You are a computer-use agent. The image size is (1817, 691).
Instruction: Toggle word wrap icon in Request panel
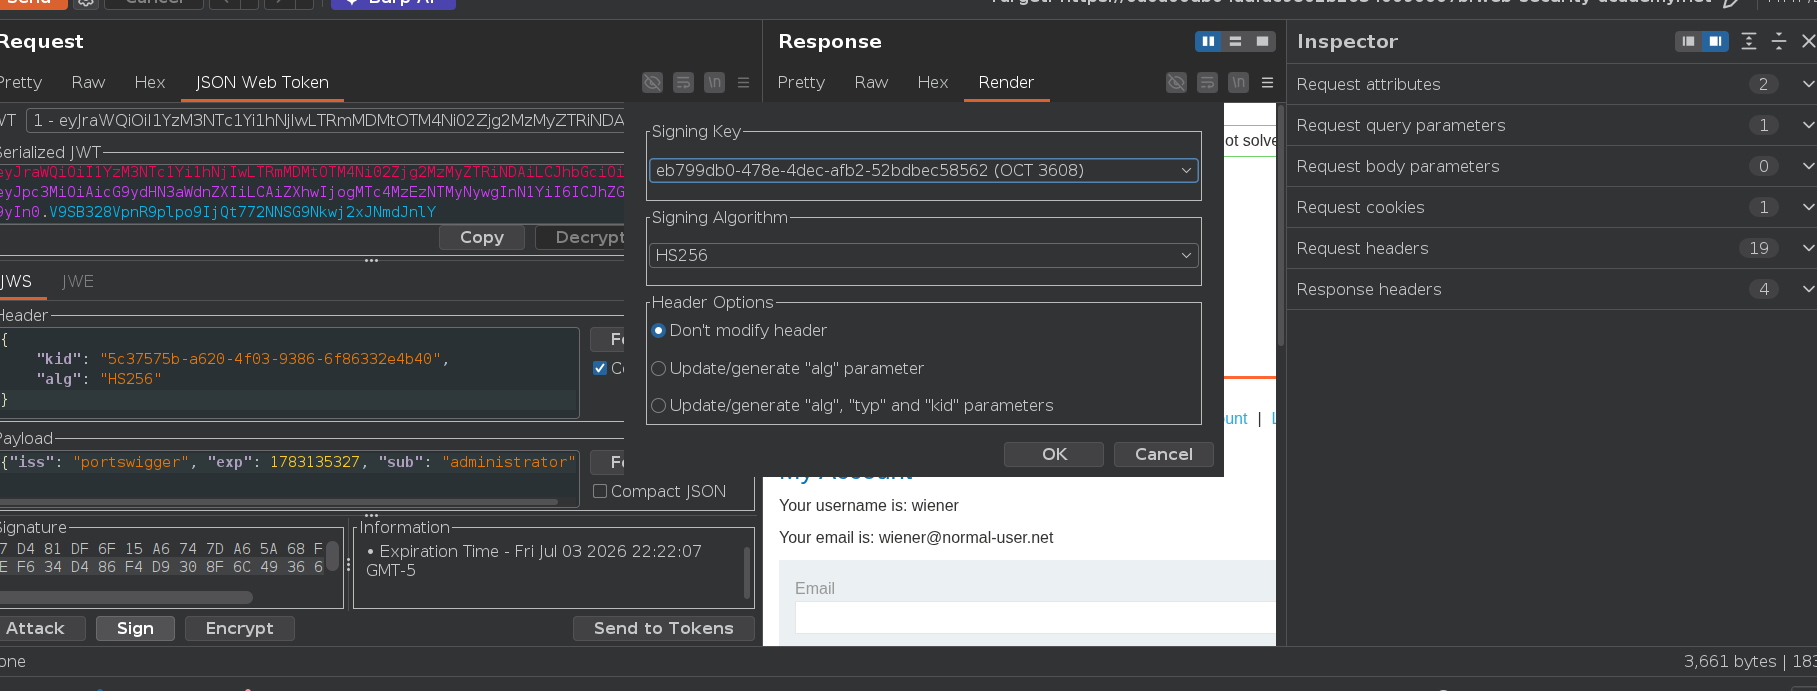(683, 83)
